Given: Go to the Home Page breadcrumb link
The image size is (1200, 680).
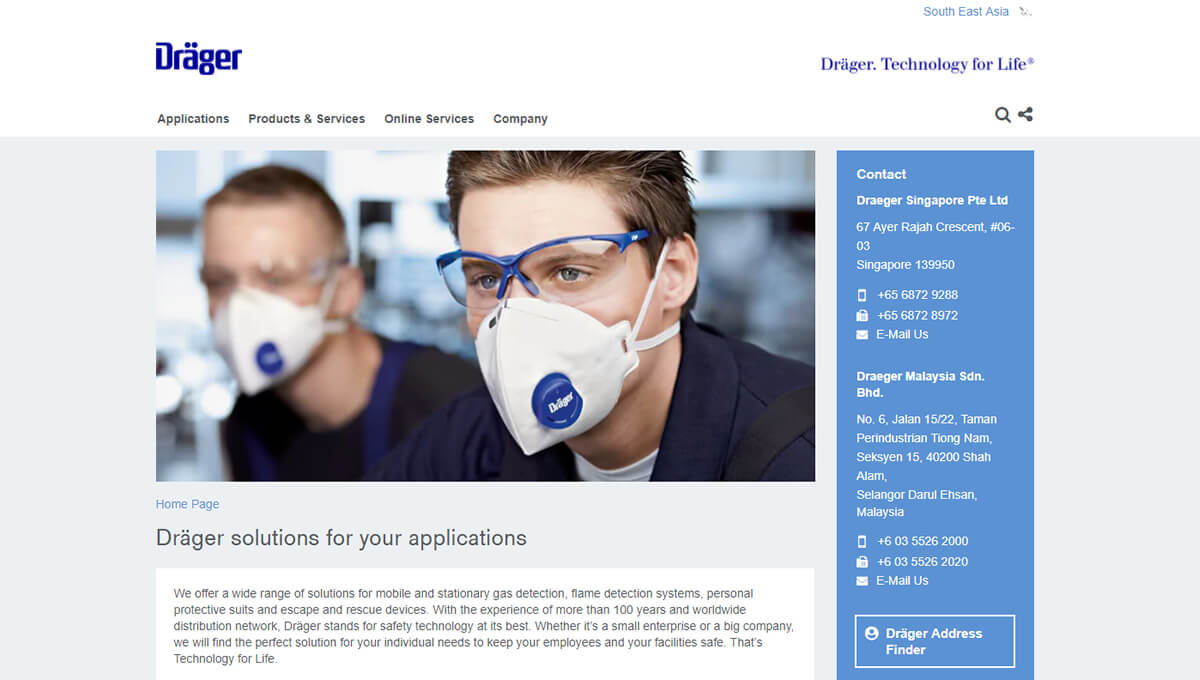Looking at the screenshot, I should (x=187, y=505).
